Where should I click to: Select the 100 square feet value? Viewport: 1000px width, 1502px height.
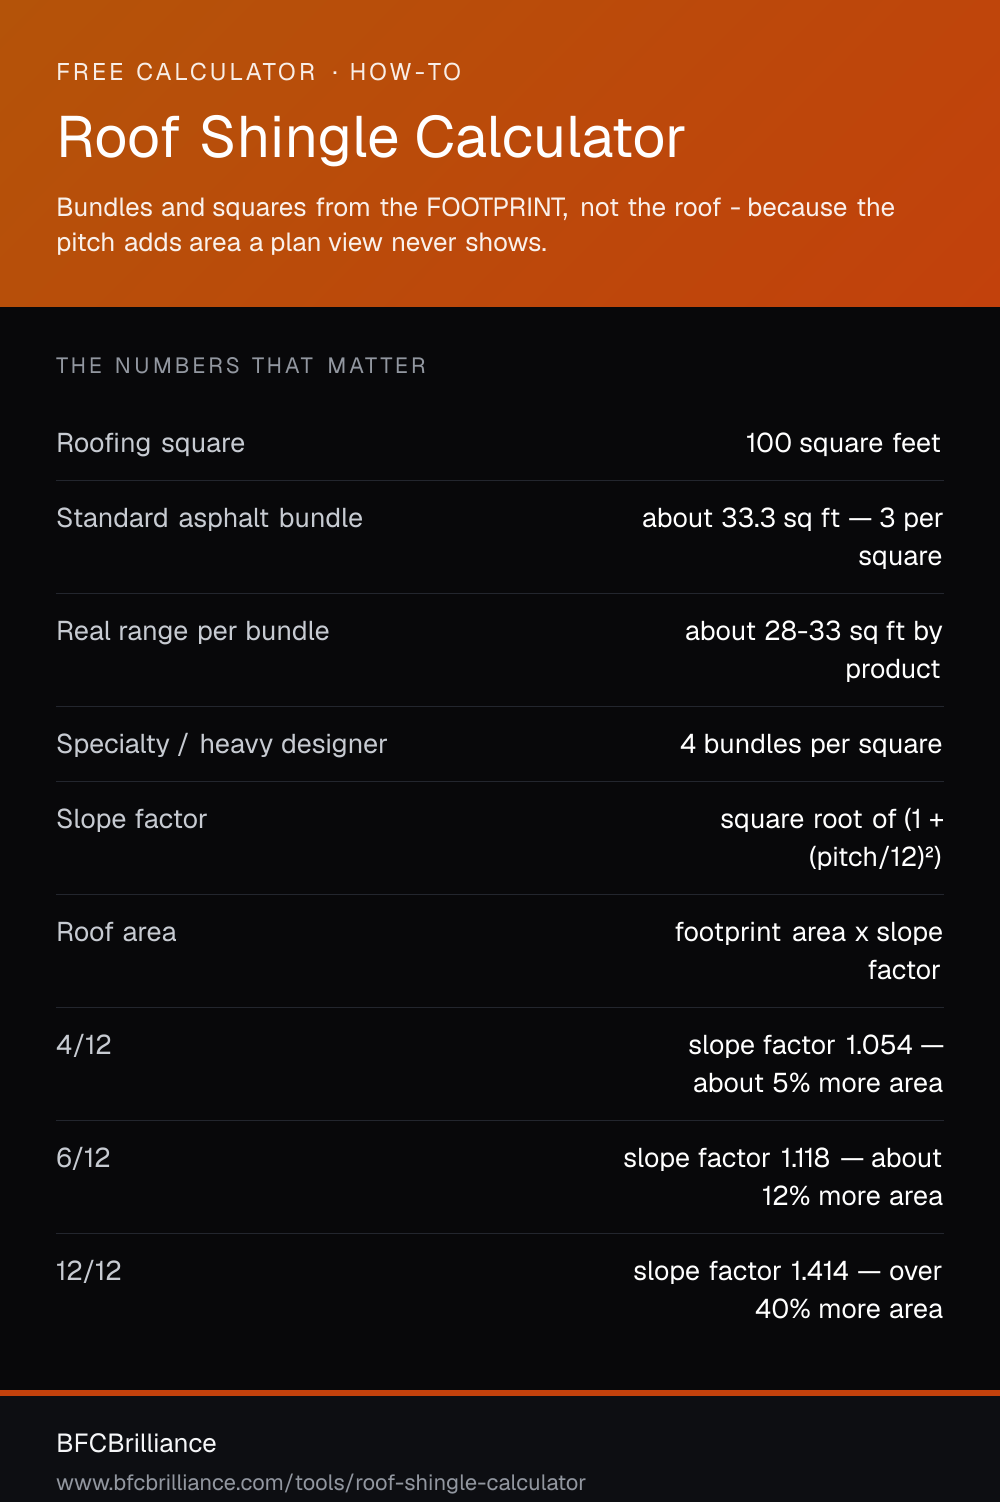coord(843,443)
